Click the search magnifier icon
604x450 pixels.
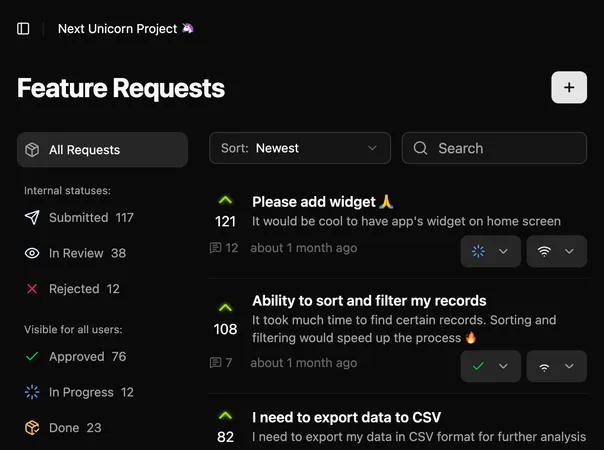pyautogui.click(x=421, y=148)
